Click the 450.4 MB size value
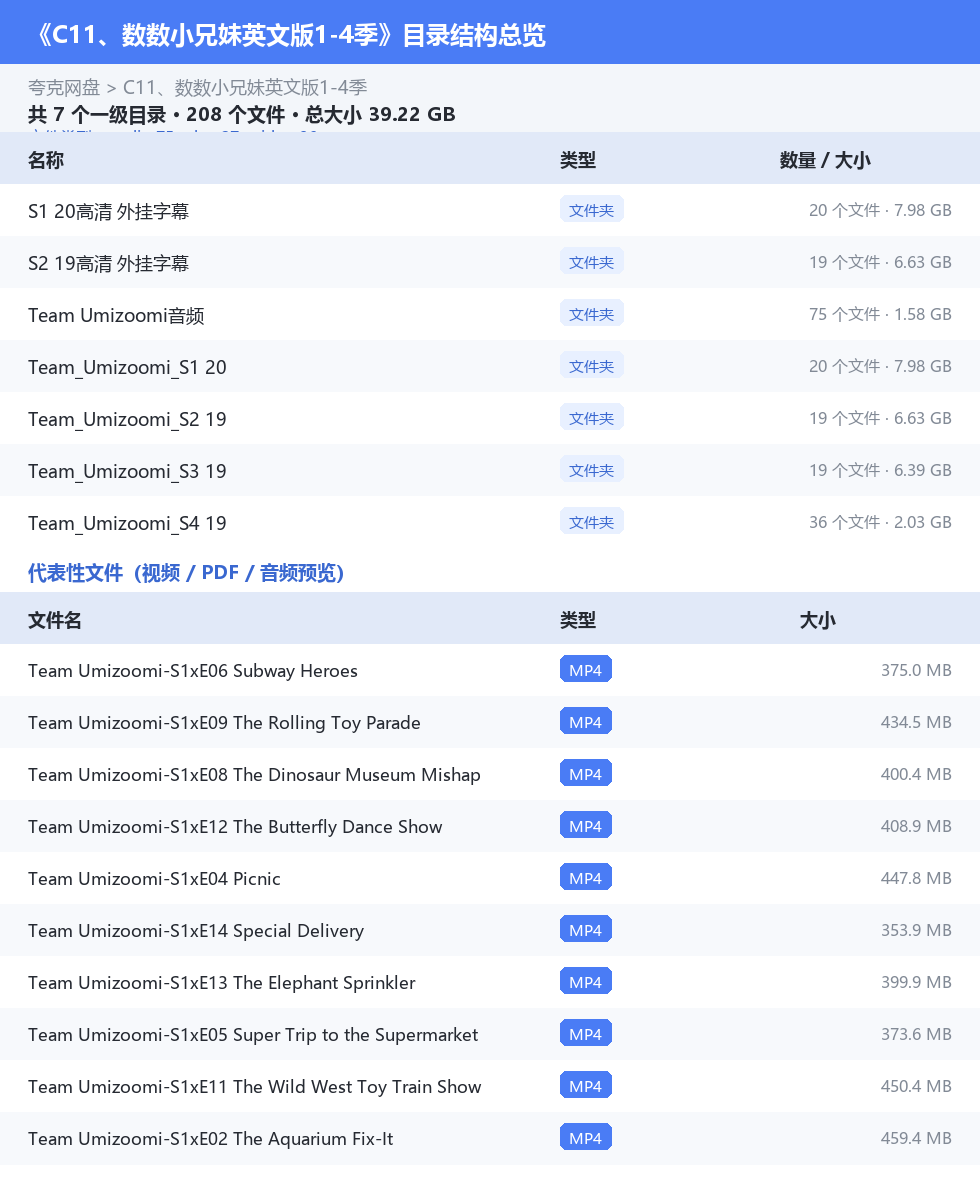Screen dimensions: 980x1196 click(916, 1086)
